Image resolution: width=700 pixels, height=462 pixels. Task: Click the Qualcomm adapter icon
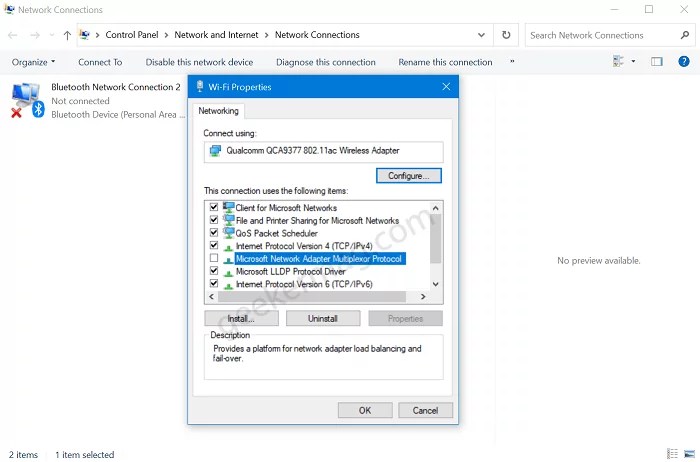pyautogui.click(x=215, y=151)
